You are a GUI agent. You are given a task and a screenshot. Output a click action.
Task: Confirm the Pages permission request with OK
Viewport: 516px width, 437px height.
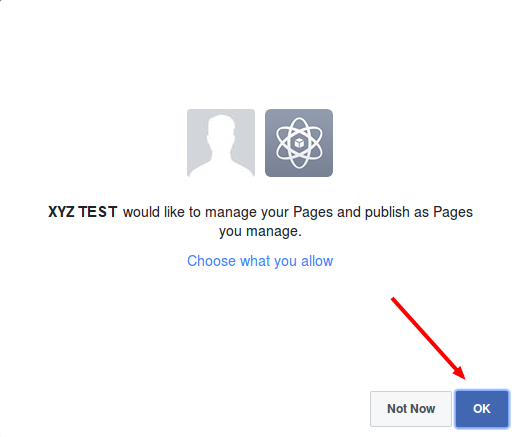pos(482,409)
